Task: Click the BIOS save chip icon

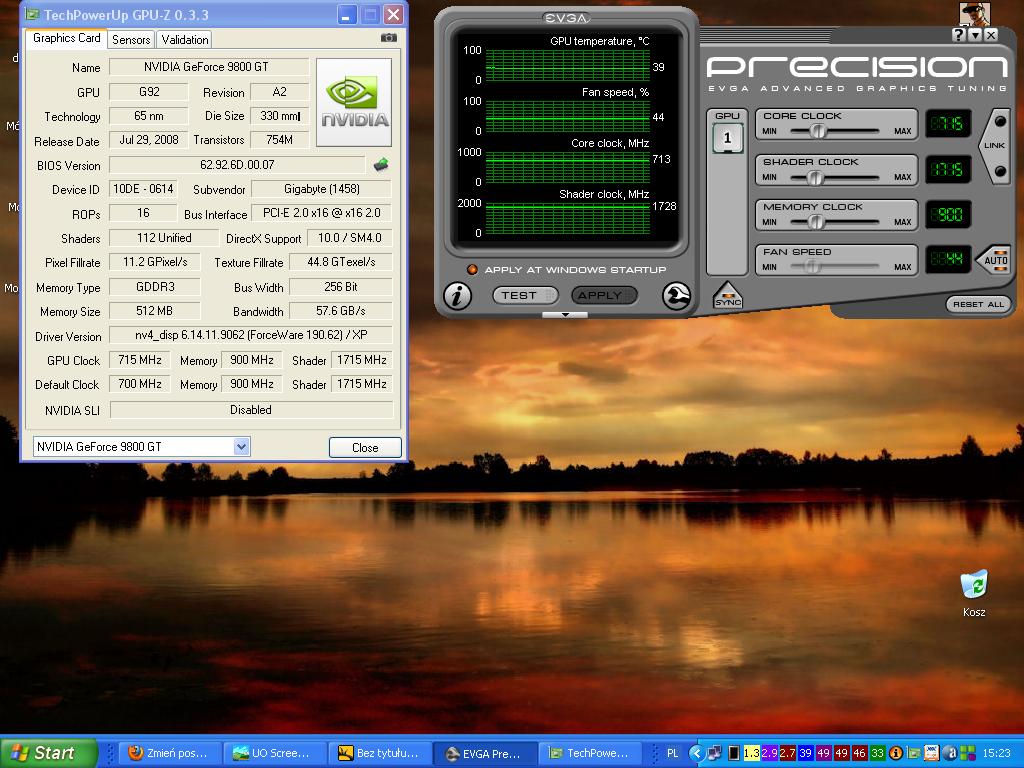Action: coord(381,165)
